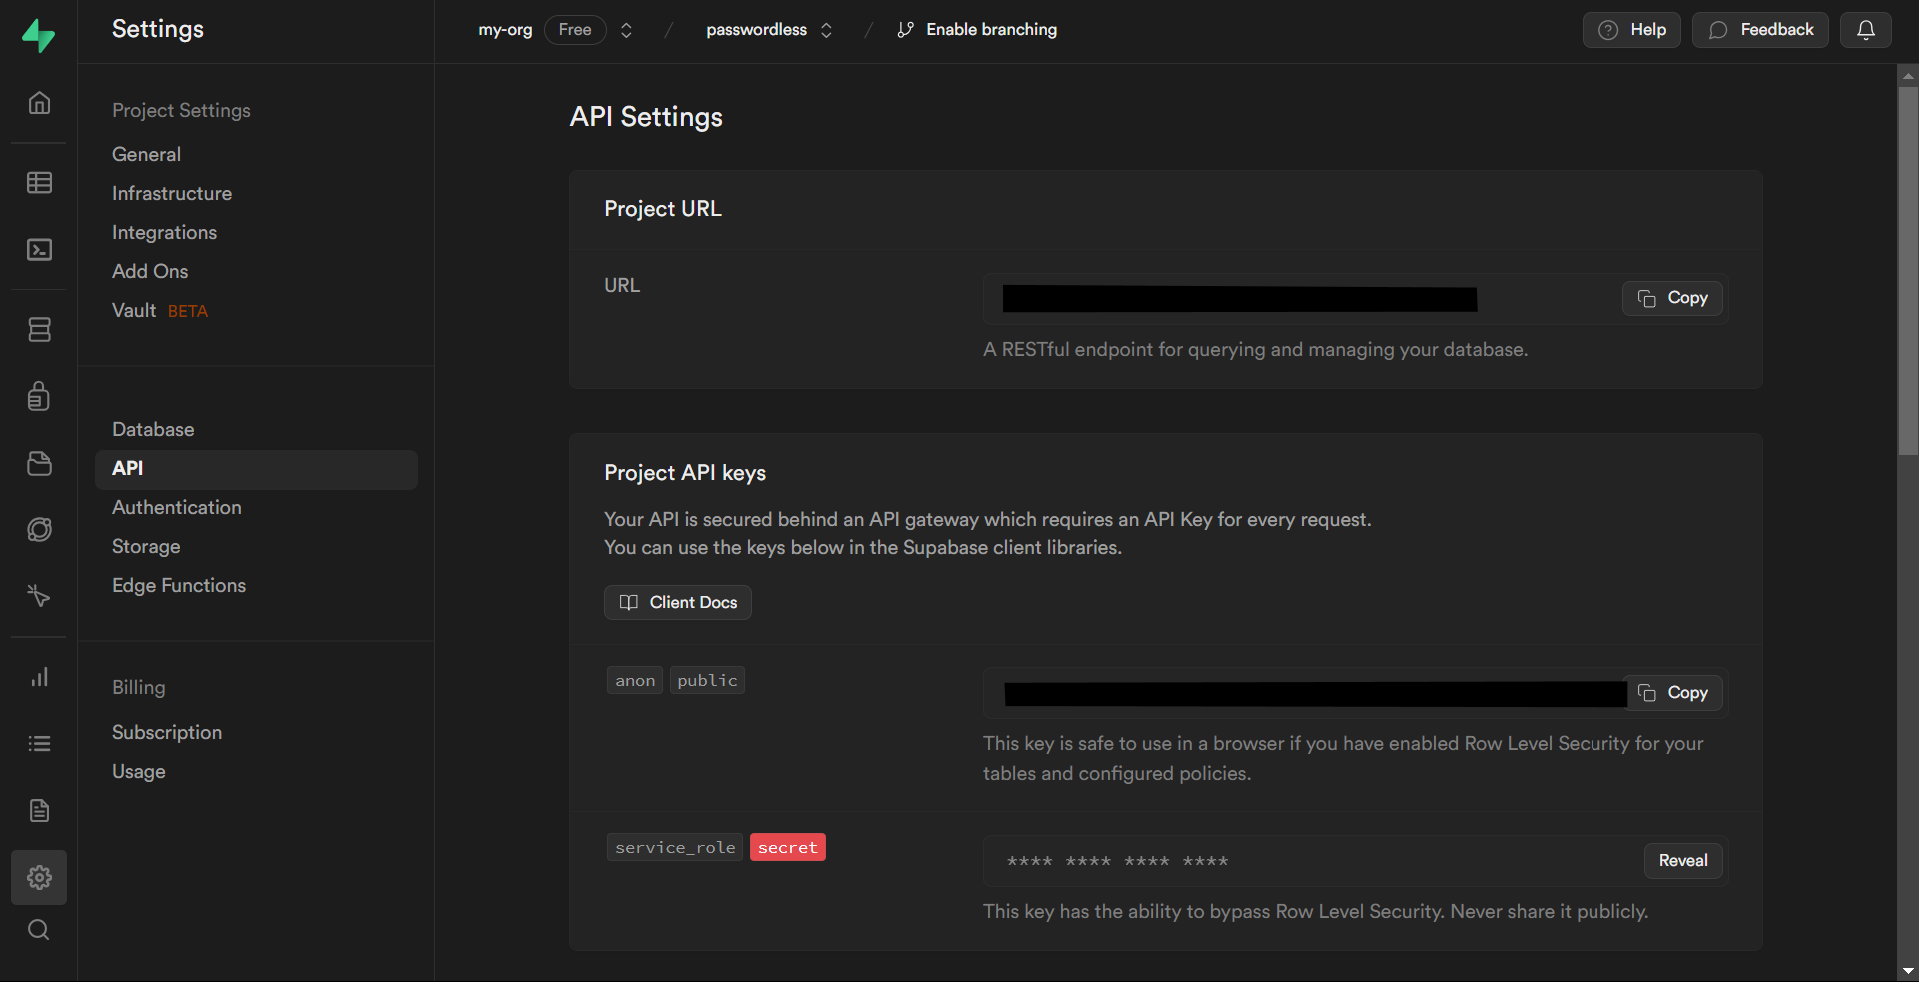Open the Edge Functions icon in sidebar
The width and height of the screenshot is (1919, 982).
click(39, 529)
